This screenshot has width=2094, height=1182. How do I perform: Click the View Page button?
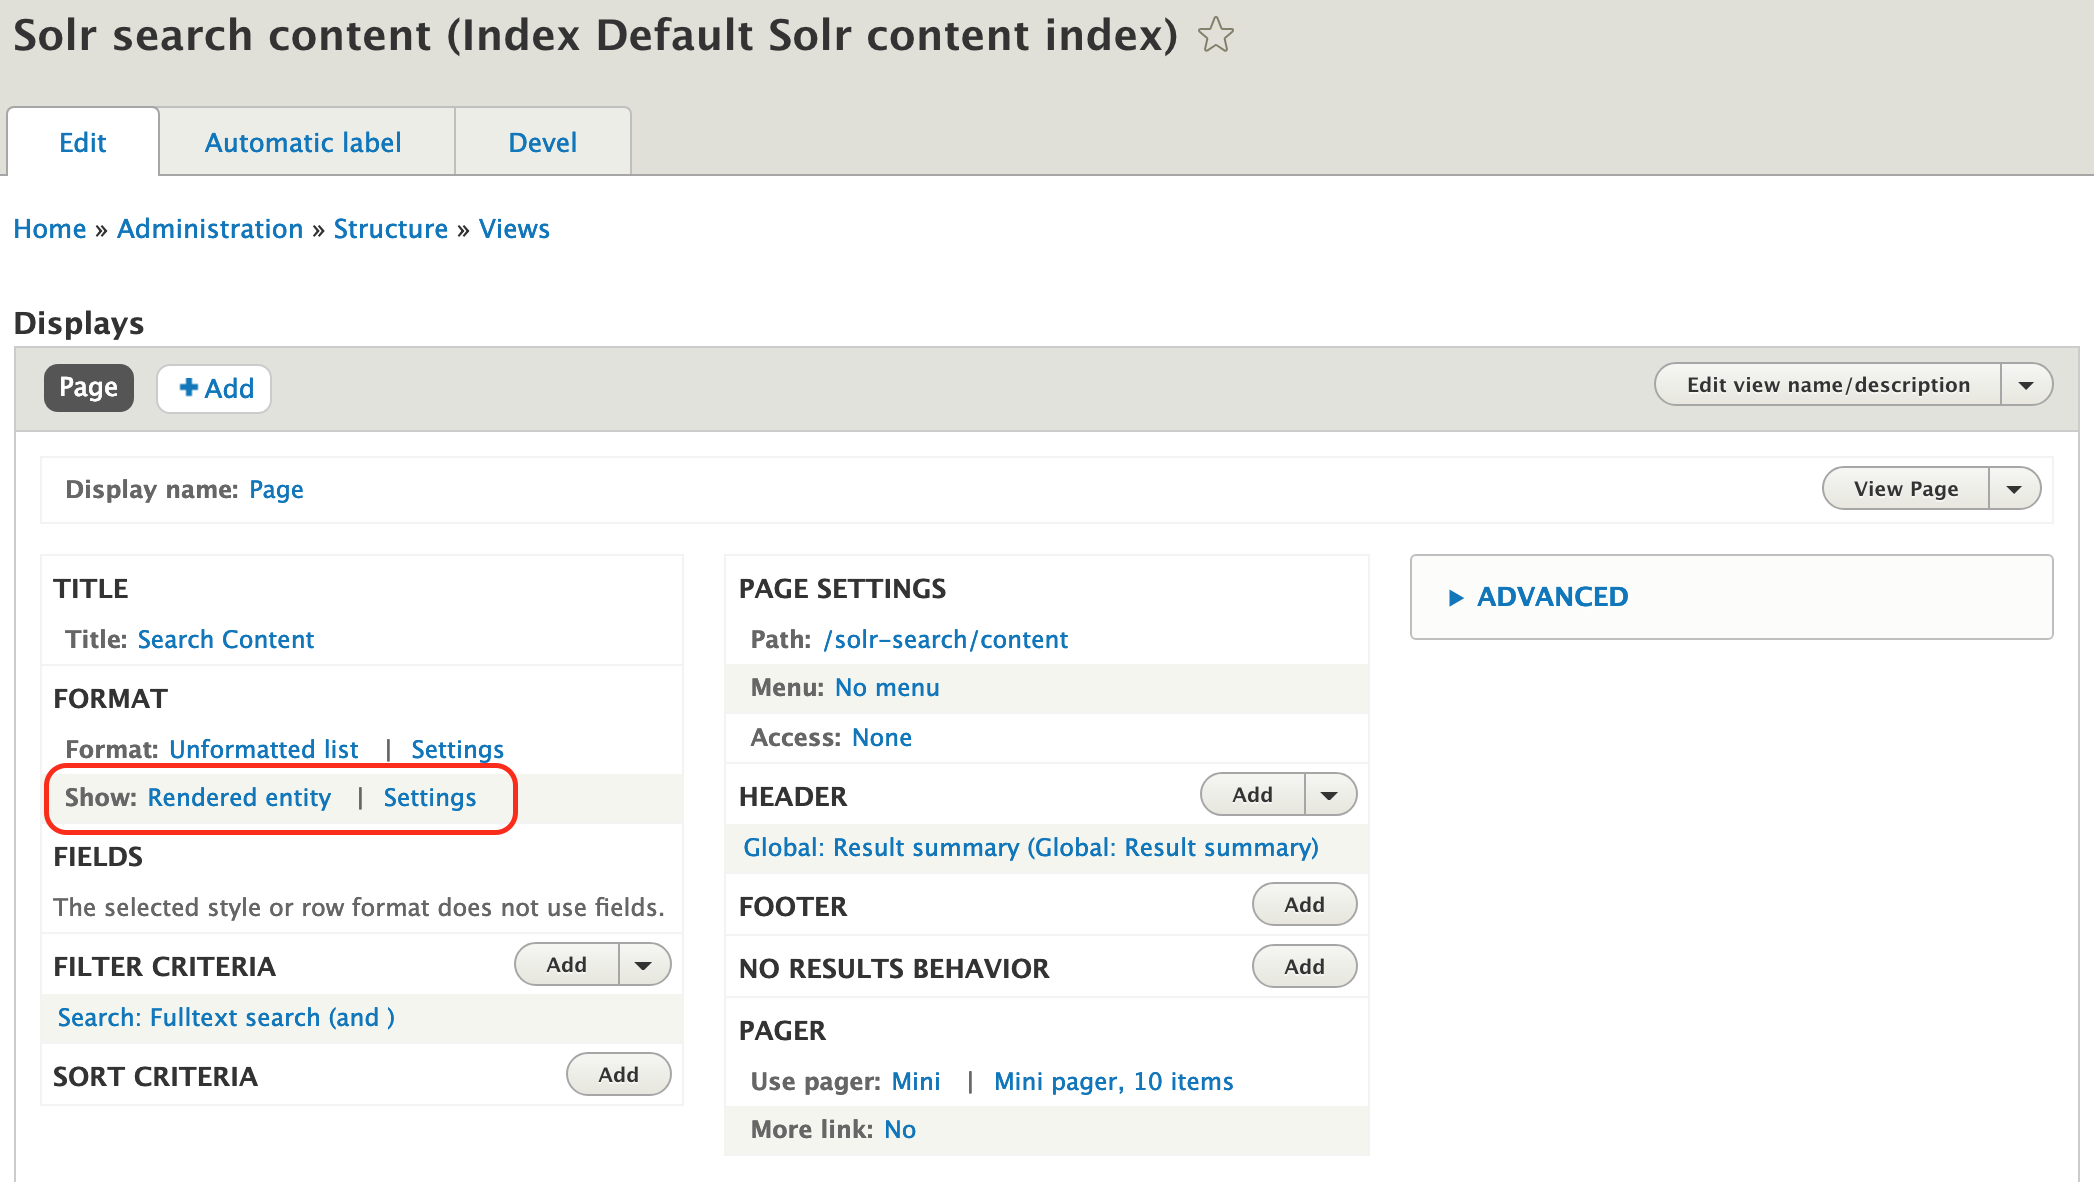pos(1905,488)
